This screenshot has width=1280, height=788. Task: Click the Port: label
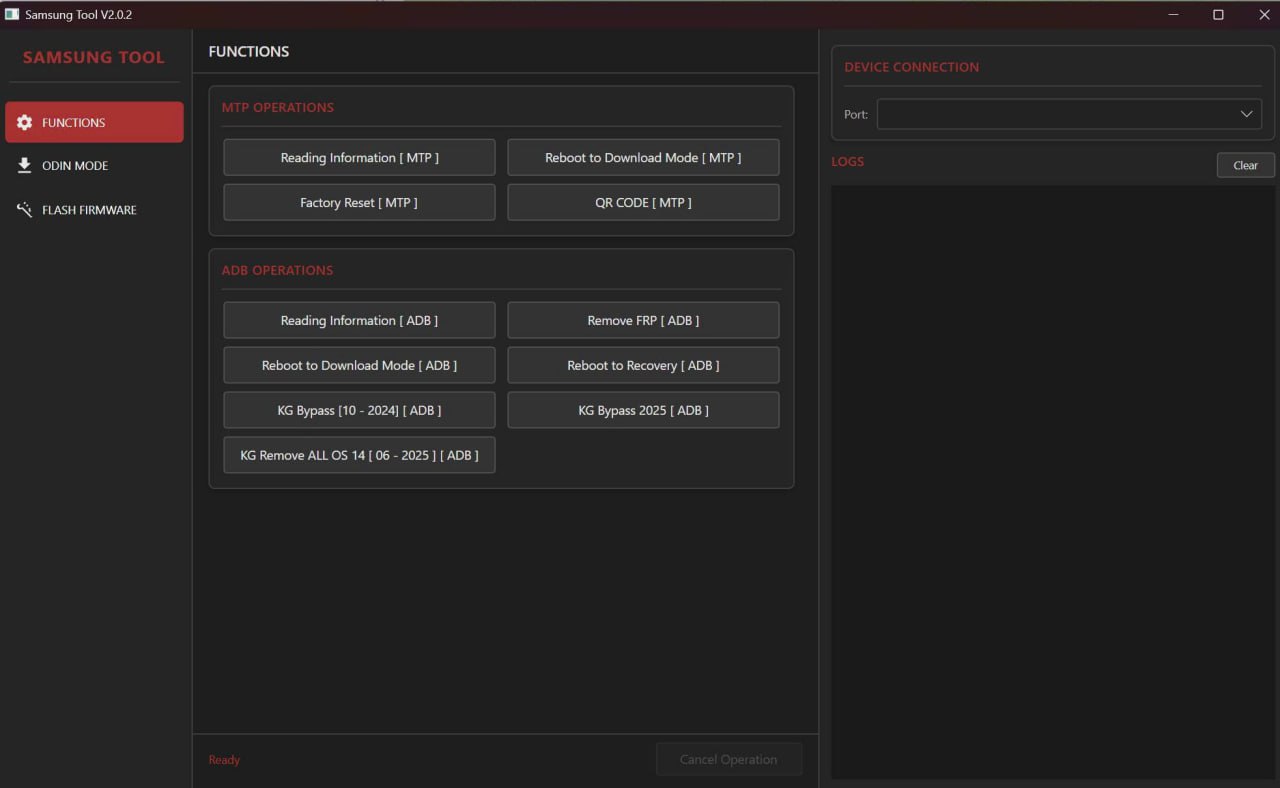pos(856,114)
